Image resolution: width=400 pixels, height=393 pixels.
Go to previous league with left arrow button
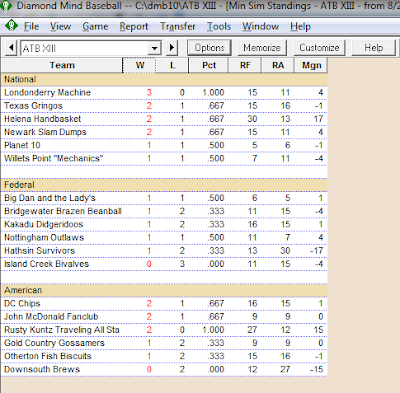pyautogui.click(x=11, y=48)
